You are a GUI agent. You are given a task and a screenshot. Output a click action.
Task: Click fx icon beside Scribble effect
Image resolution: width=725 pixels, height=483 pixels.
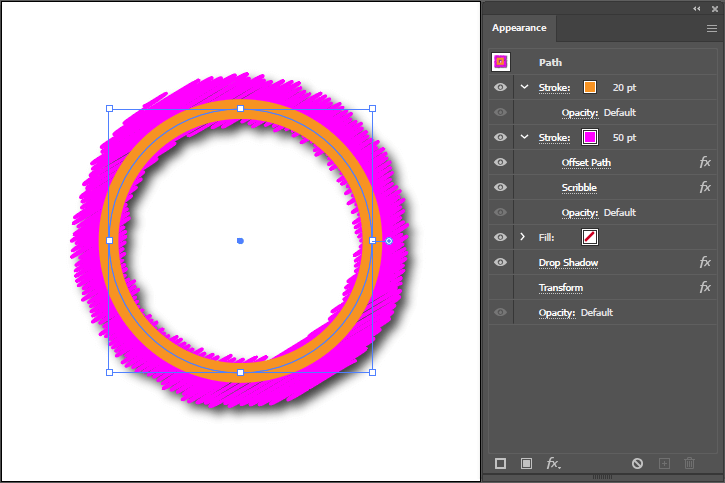(704, 187)
